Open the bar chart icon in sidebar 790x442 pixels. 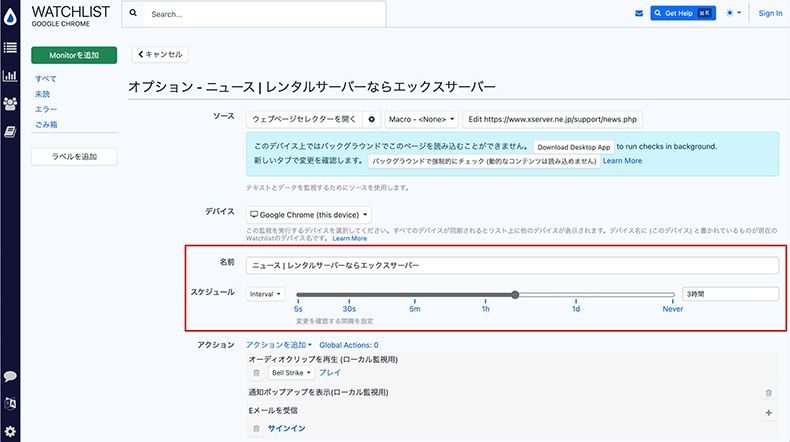click(x=10, y=75)
